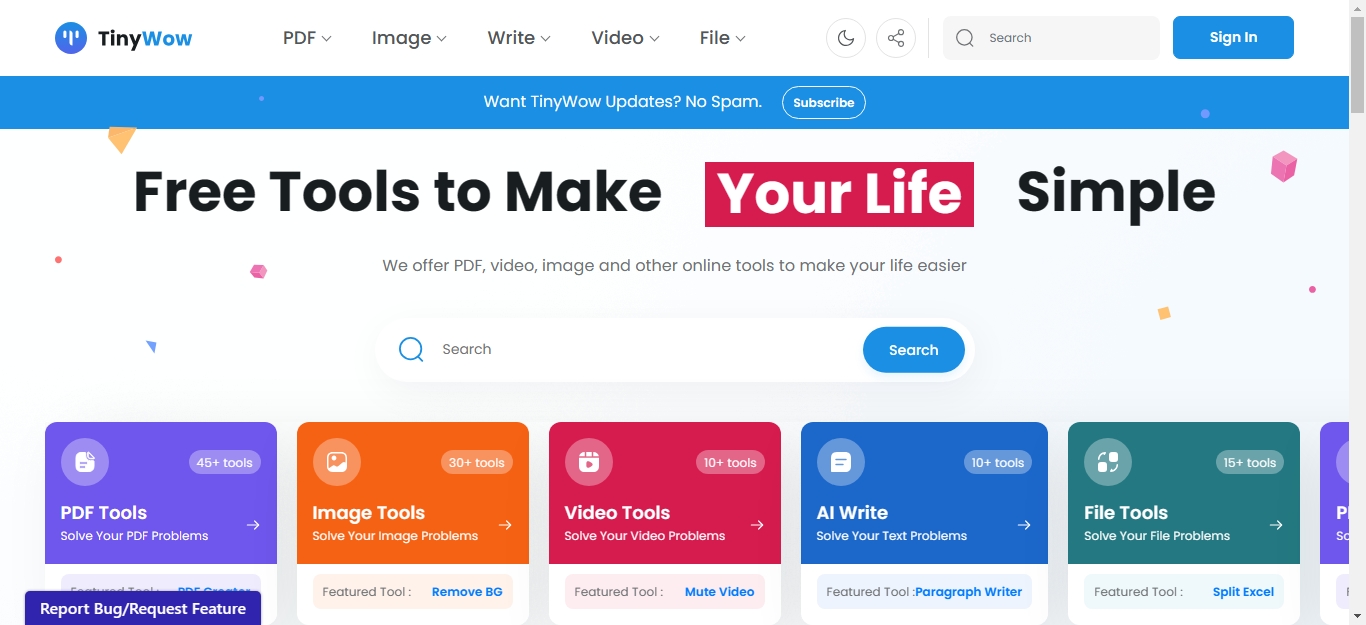Click the "Image Tools" card title
Viewport: 1366px width, 625px height.
[369, 513]
